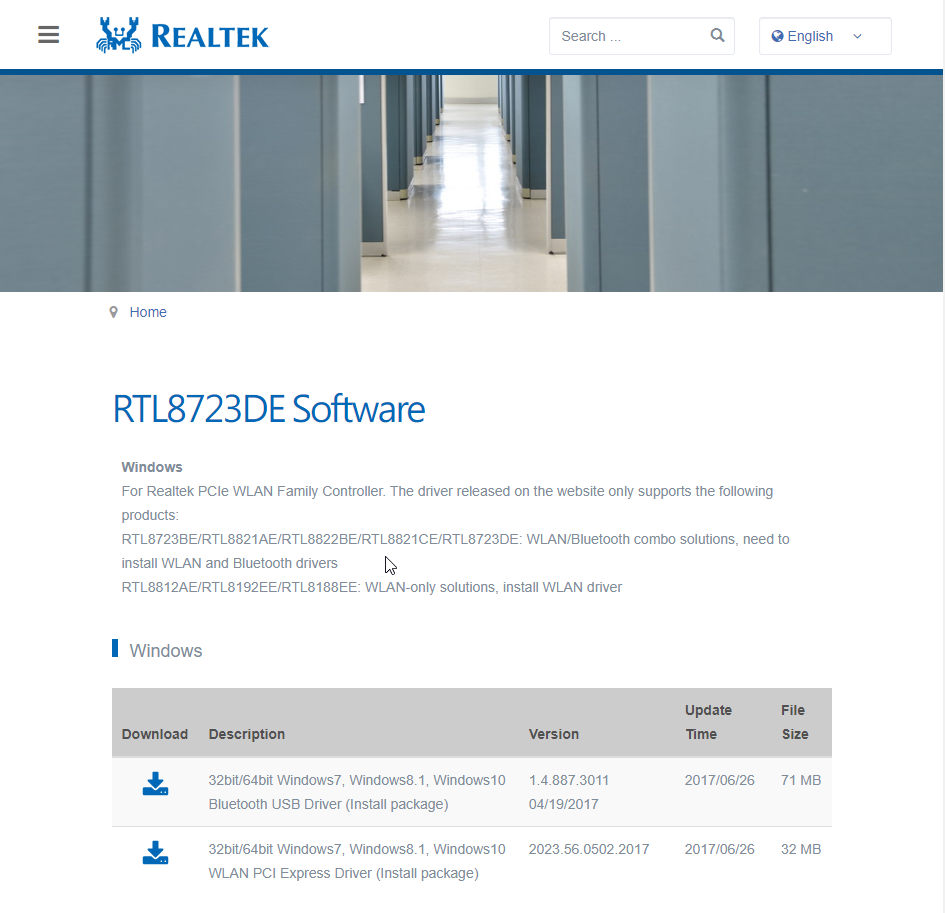Open the Home breadcrumb link

[147, 311]
